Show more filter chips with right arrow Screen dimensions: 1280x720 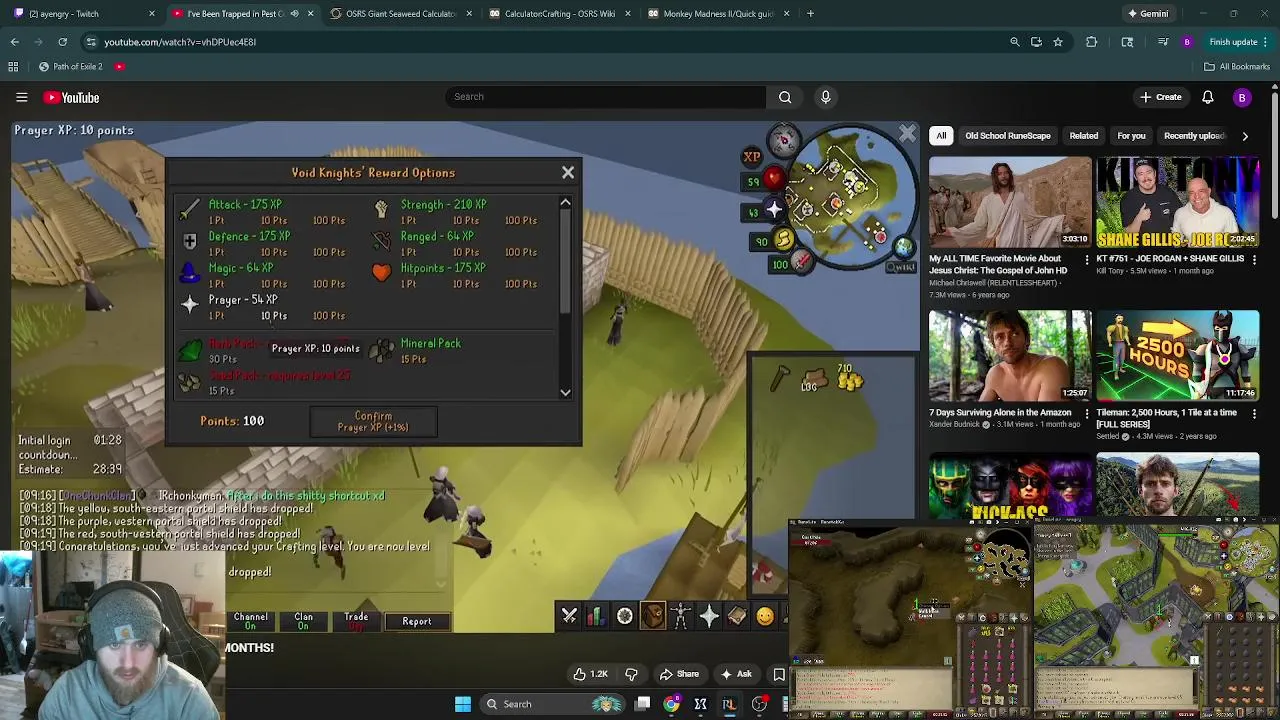1245,136
